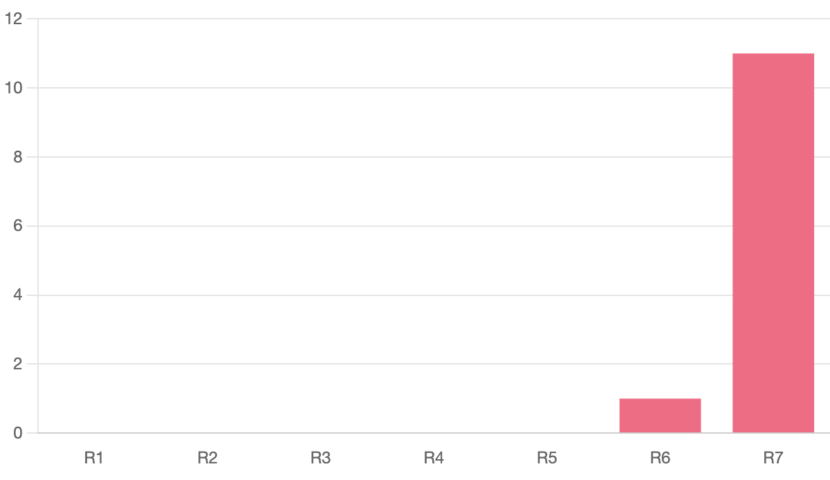Image resolution: width=830 pixels, height=480 pixels.
Task: Click the R4 category label
Action: click(x=433, y=458)
